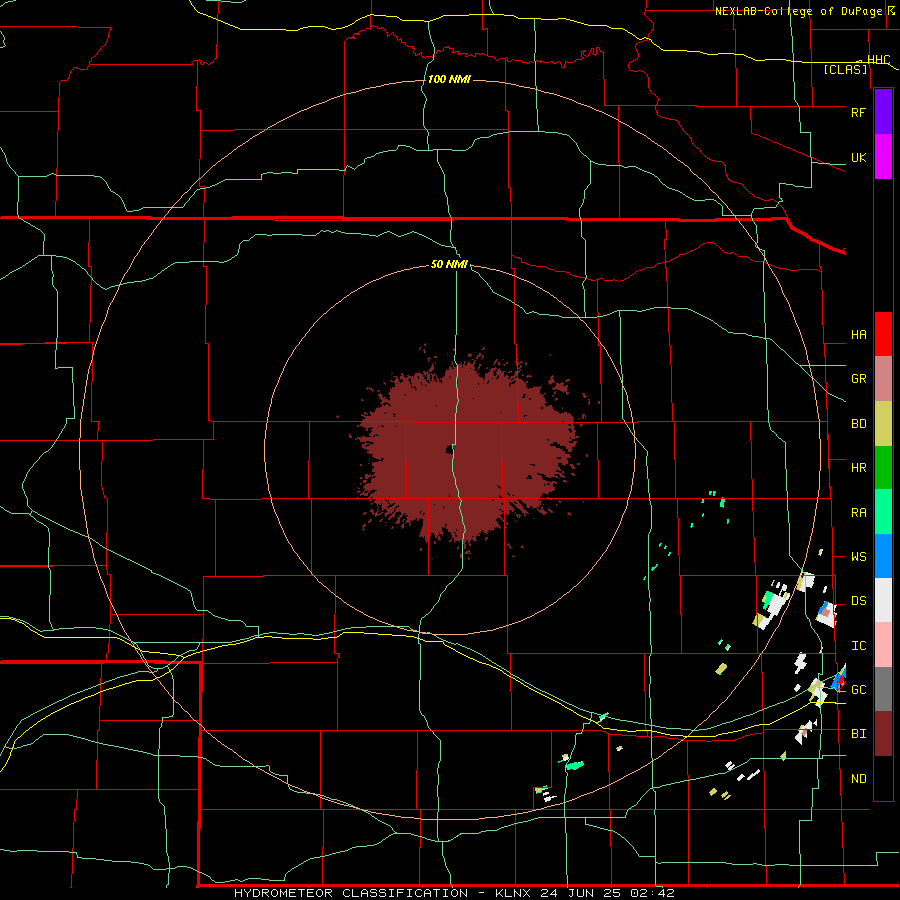900x900 pixels.
Task: Click the yellow BD big drops swatch
Action: (883, 424)
